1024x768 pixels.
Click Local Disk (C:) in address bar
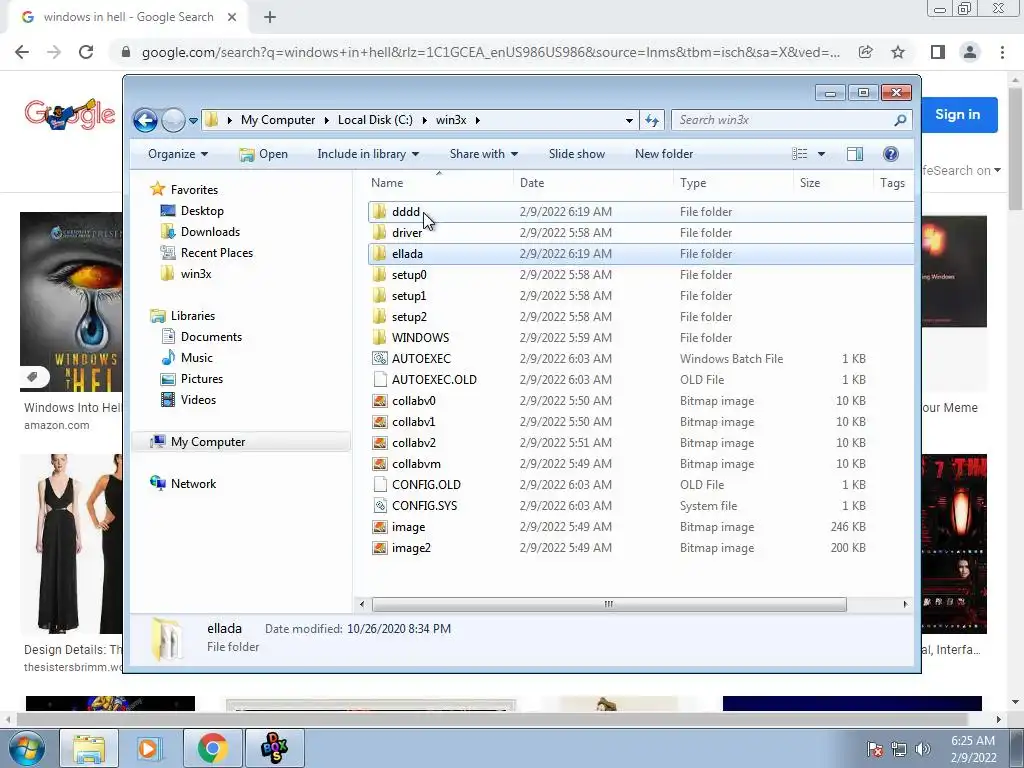(x=375, y=120)
